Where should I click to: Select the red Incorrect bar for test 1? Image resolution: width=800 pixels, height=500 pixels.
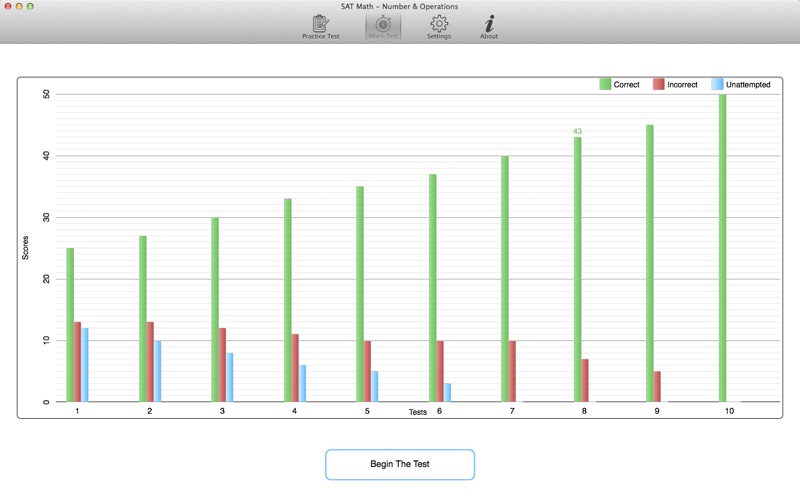[77, 362]
